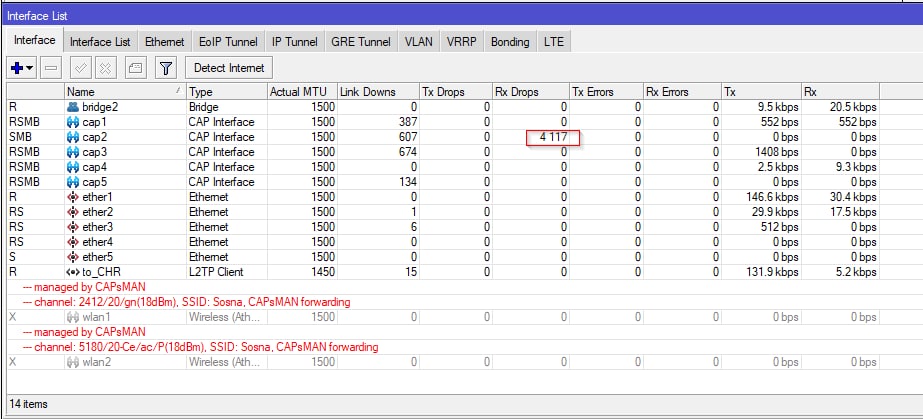Sort by the Tx Errors column header
The width and height of the screenshot is (923, 419).
tap(606, 92)
